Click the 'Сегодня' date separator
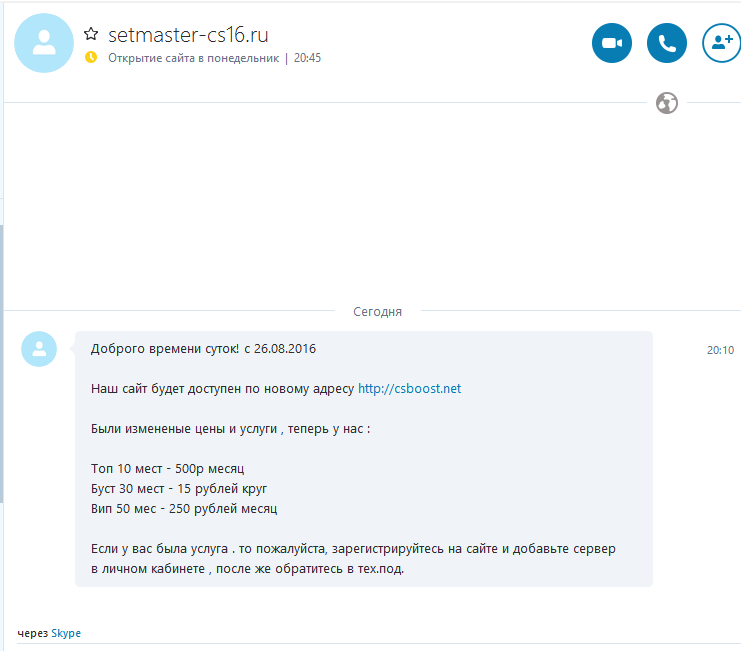The width and height of the screenshot is (741, 651). pyautogui.click(x=378, y=312)
